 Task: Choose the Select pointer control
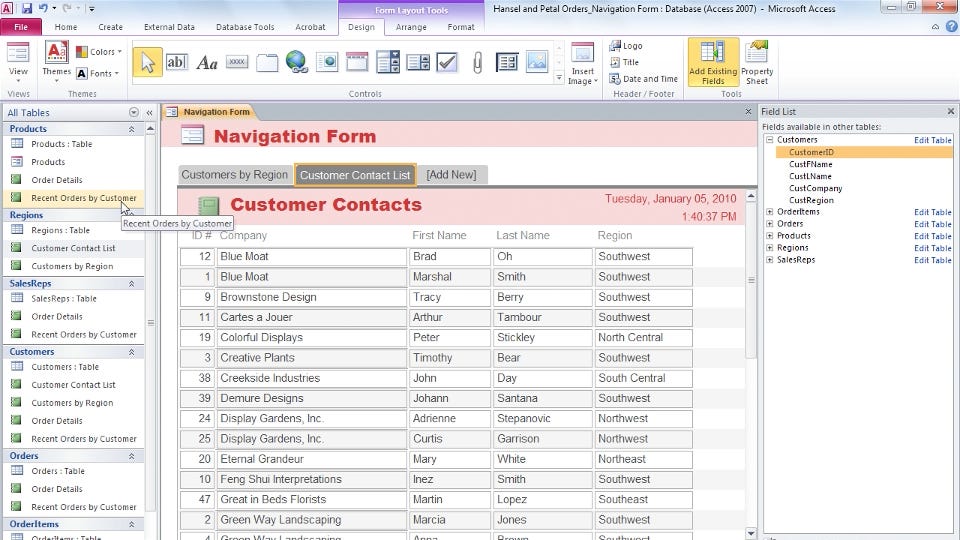(x=148, y=62)
